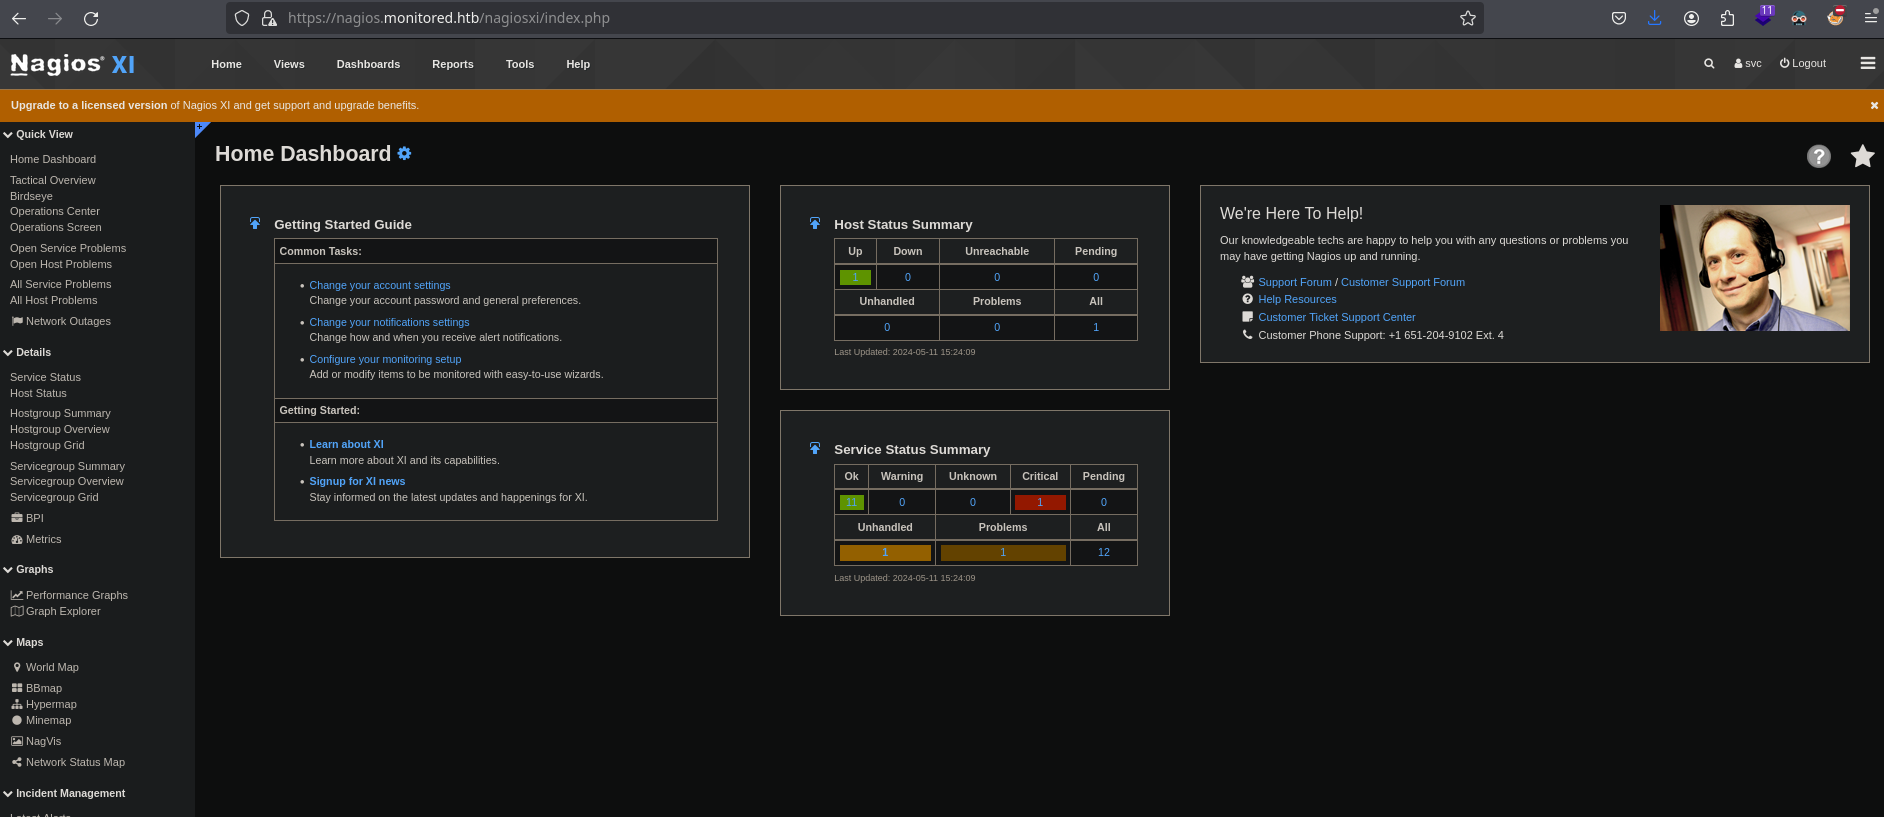Open the Help menu

point(578,64)
